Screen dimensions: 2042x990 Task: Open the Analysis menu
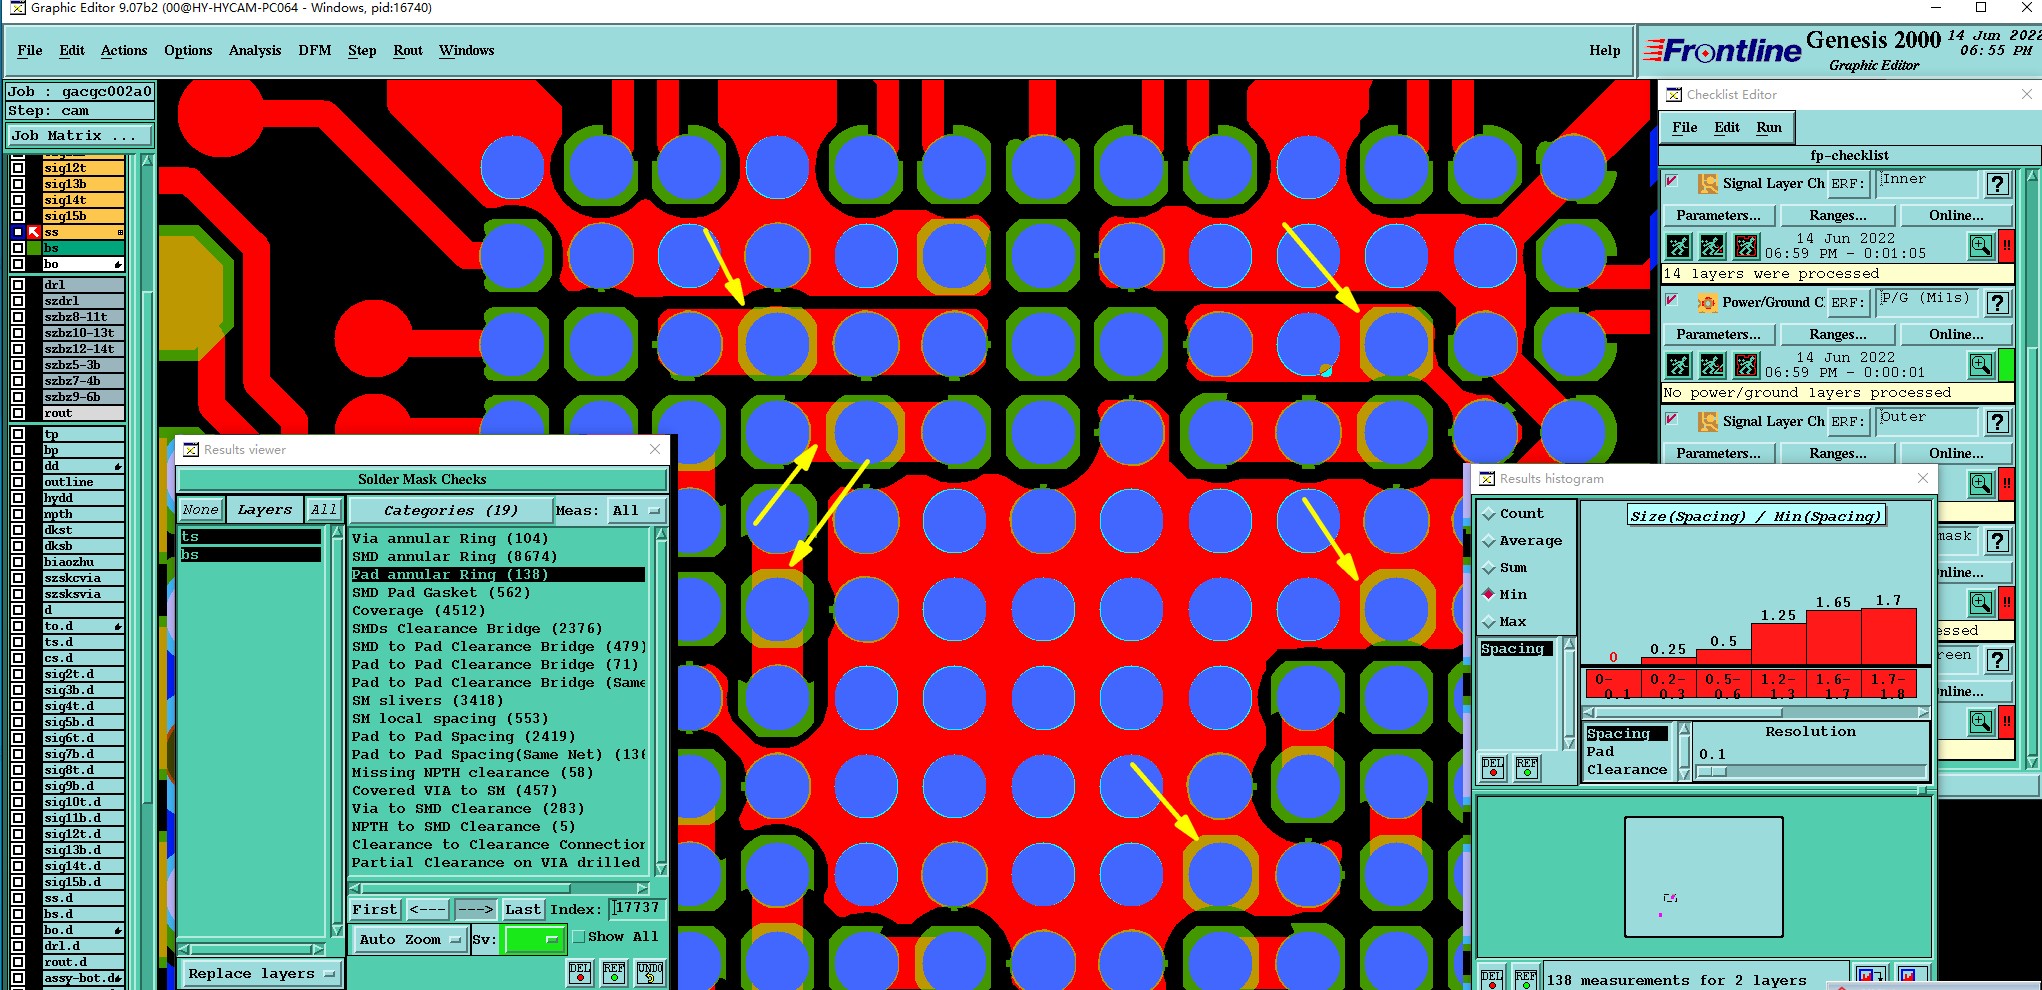pos(255,50)
